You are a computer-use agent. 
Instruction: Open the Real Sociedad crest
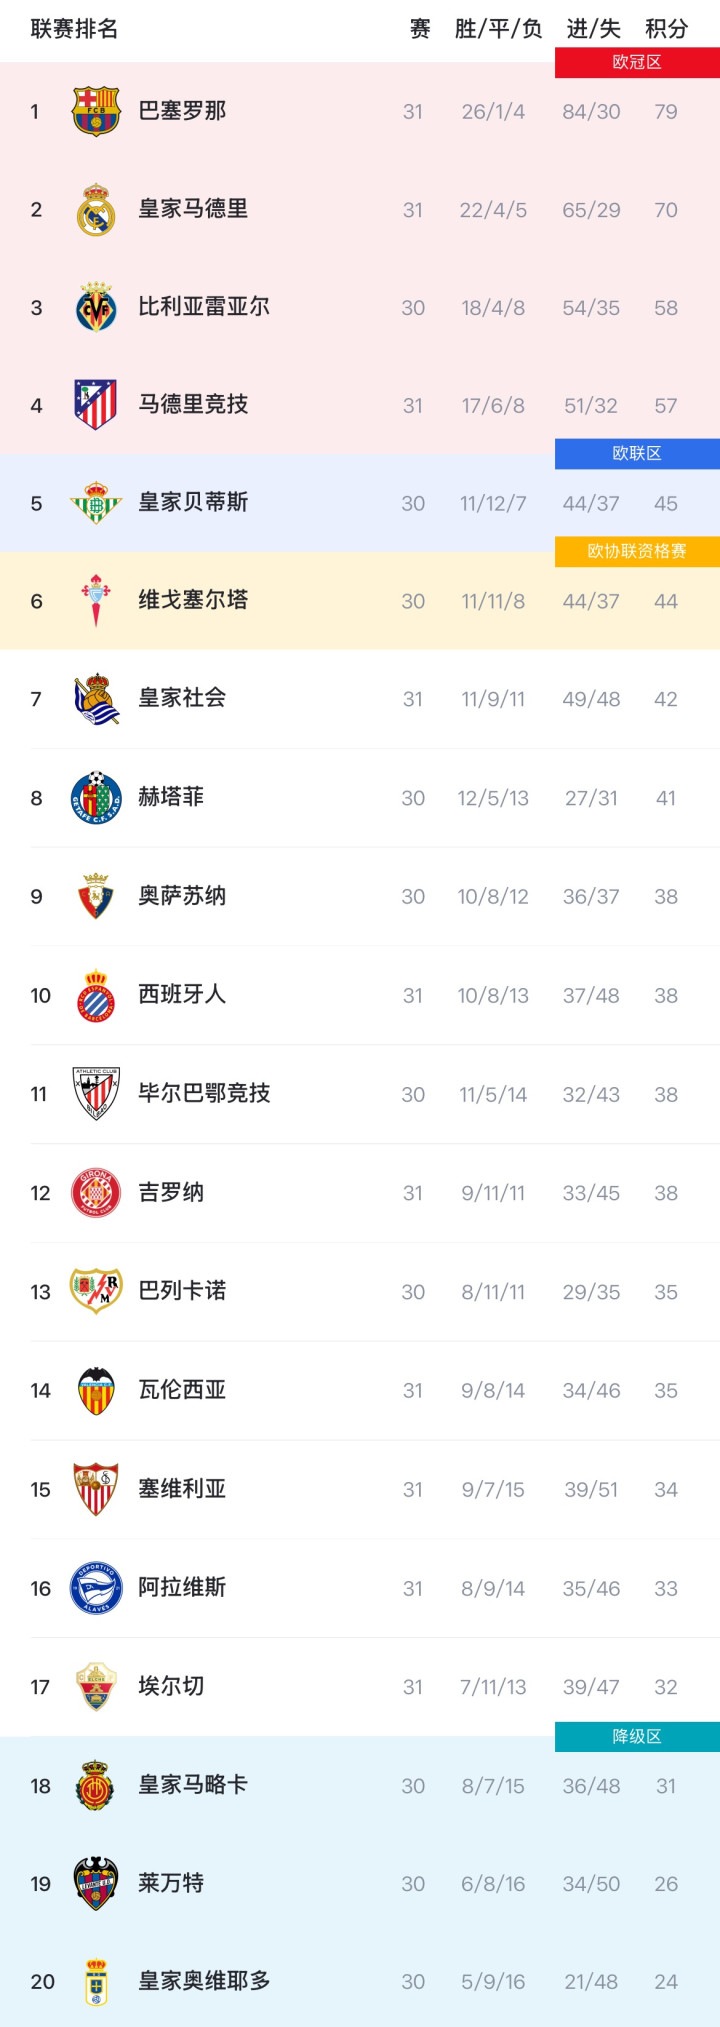pyautogui.click(x=96, y=699)
